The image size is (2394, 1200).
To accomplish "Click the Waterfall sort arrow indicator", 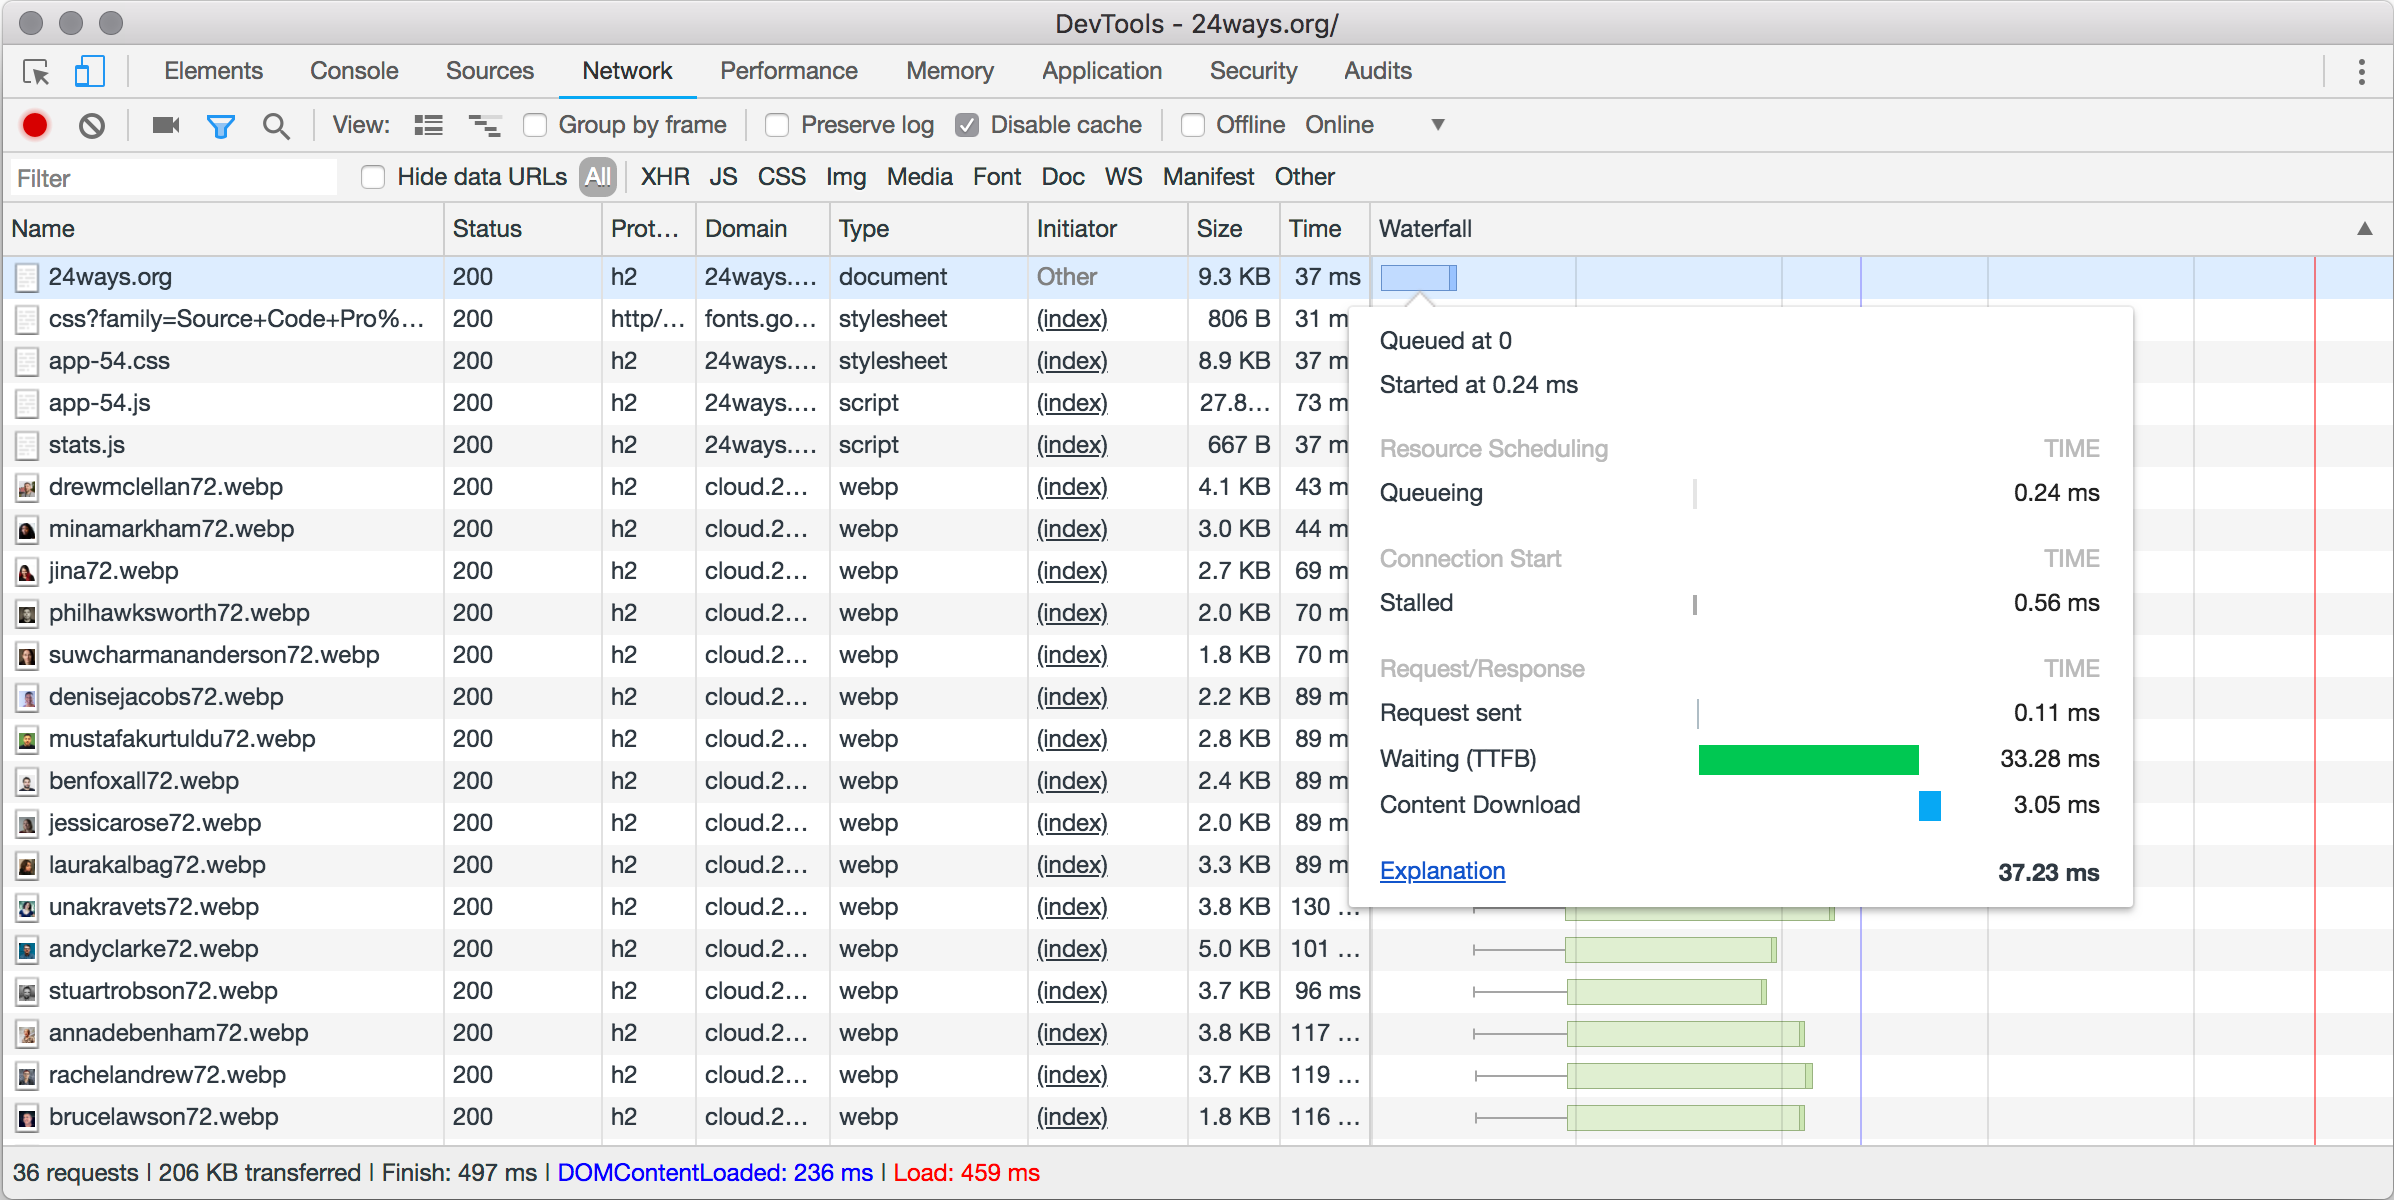I will (2364, 229).
